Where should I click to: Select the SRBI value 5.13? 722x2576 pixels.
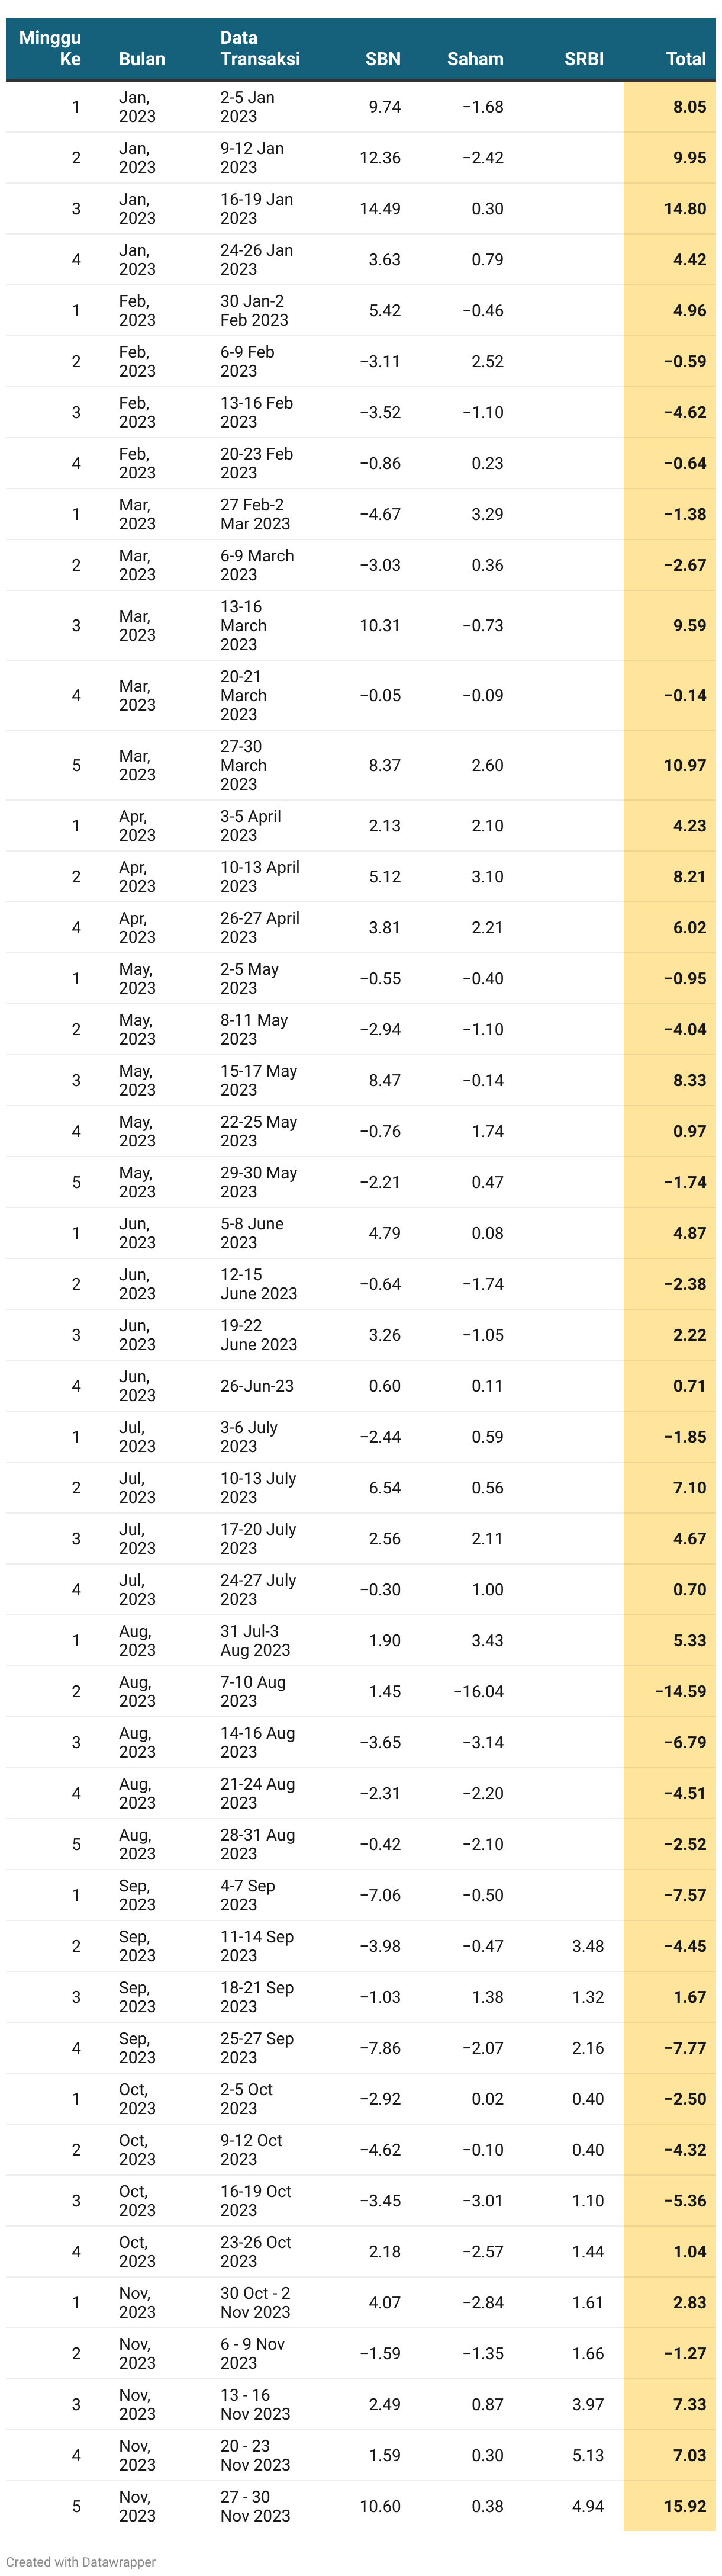point(588,2455)
